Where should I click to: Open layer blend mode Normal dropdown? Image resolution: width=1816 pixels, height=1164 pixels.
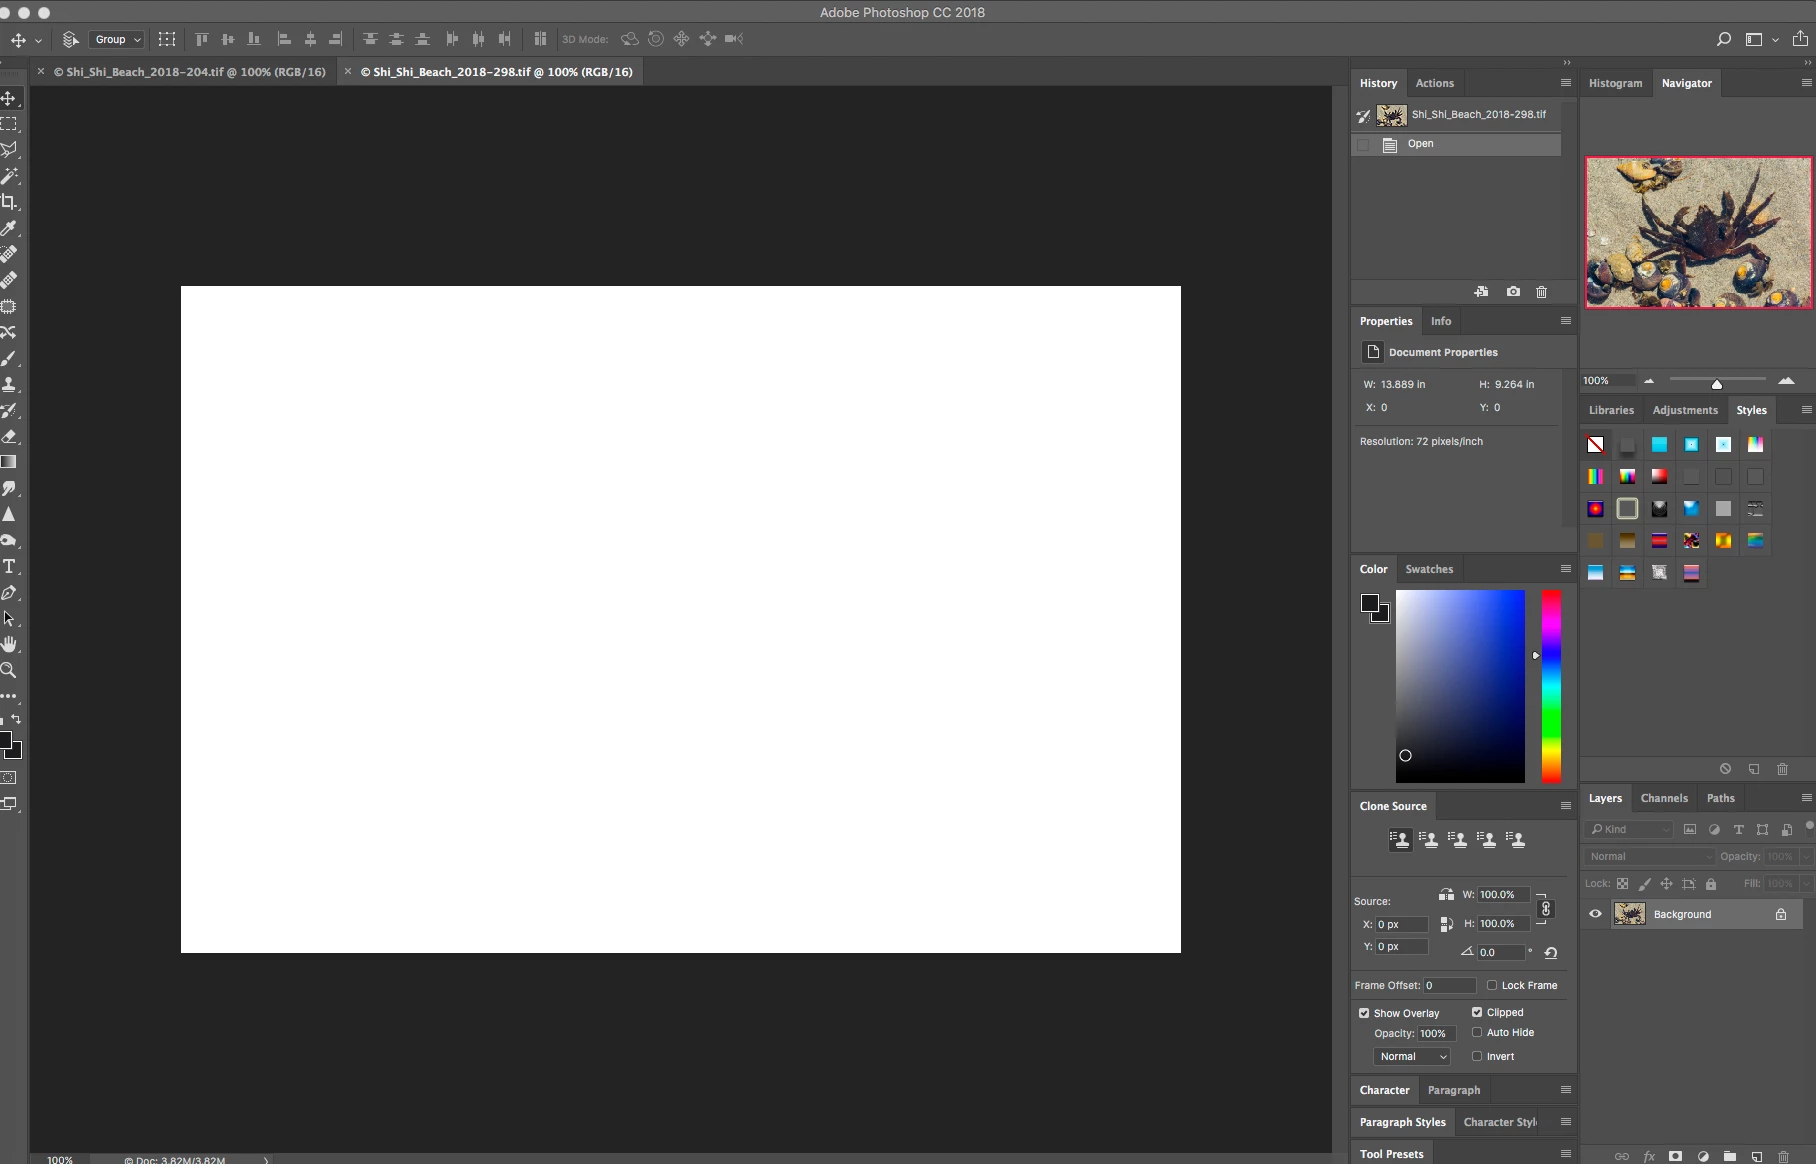click(1648, 857)
